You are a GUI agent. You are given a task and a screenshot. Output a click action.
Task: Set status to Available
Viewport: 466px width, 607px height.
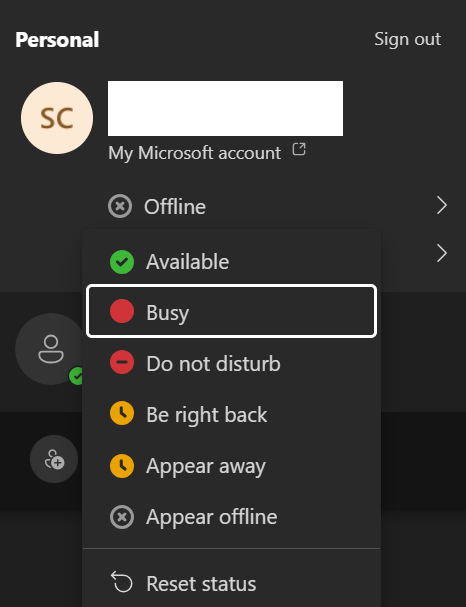click(x=231, y=262)
